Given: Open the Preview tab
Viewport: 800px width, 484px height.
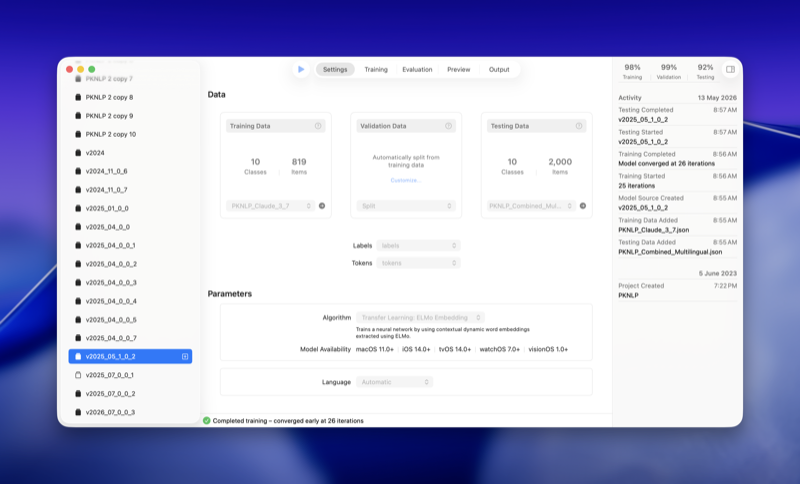Looking at the screenshot, I should 459,69.
